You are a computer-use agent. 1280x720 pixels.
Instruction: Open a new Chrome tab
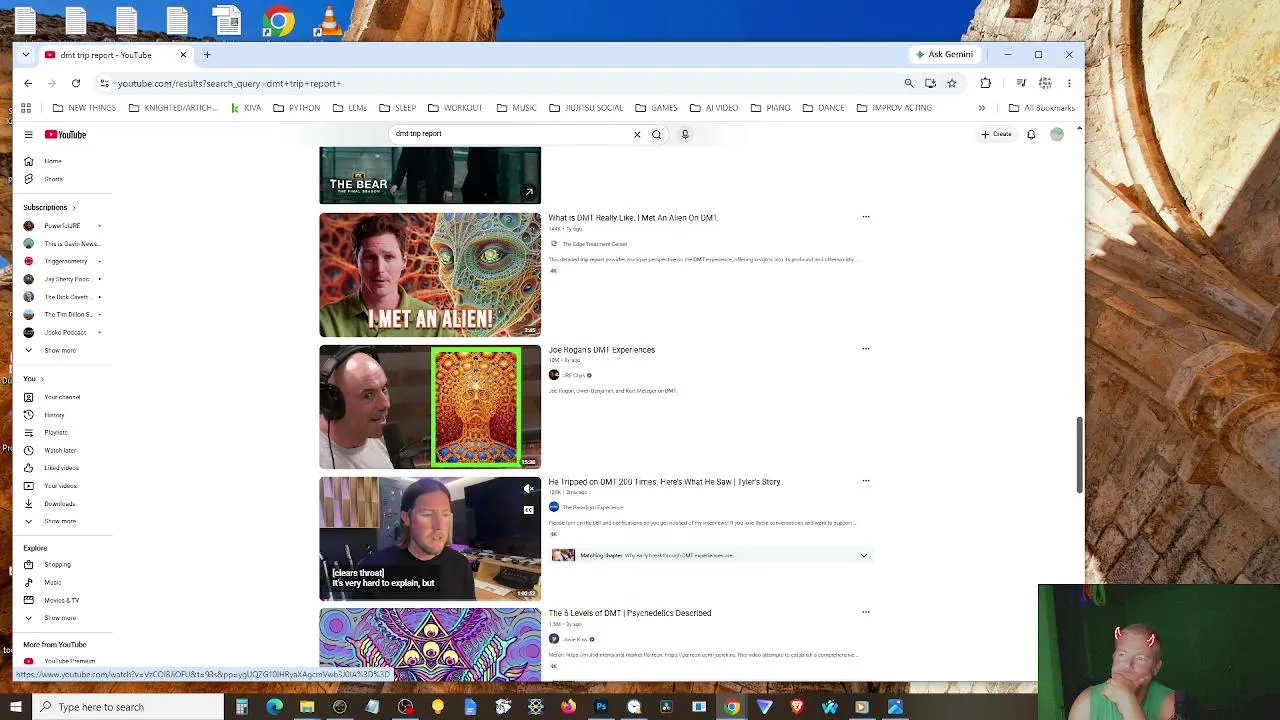coord(207,55)
